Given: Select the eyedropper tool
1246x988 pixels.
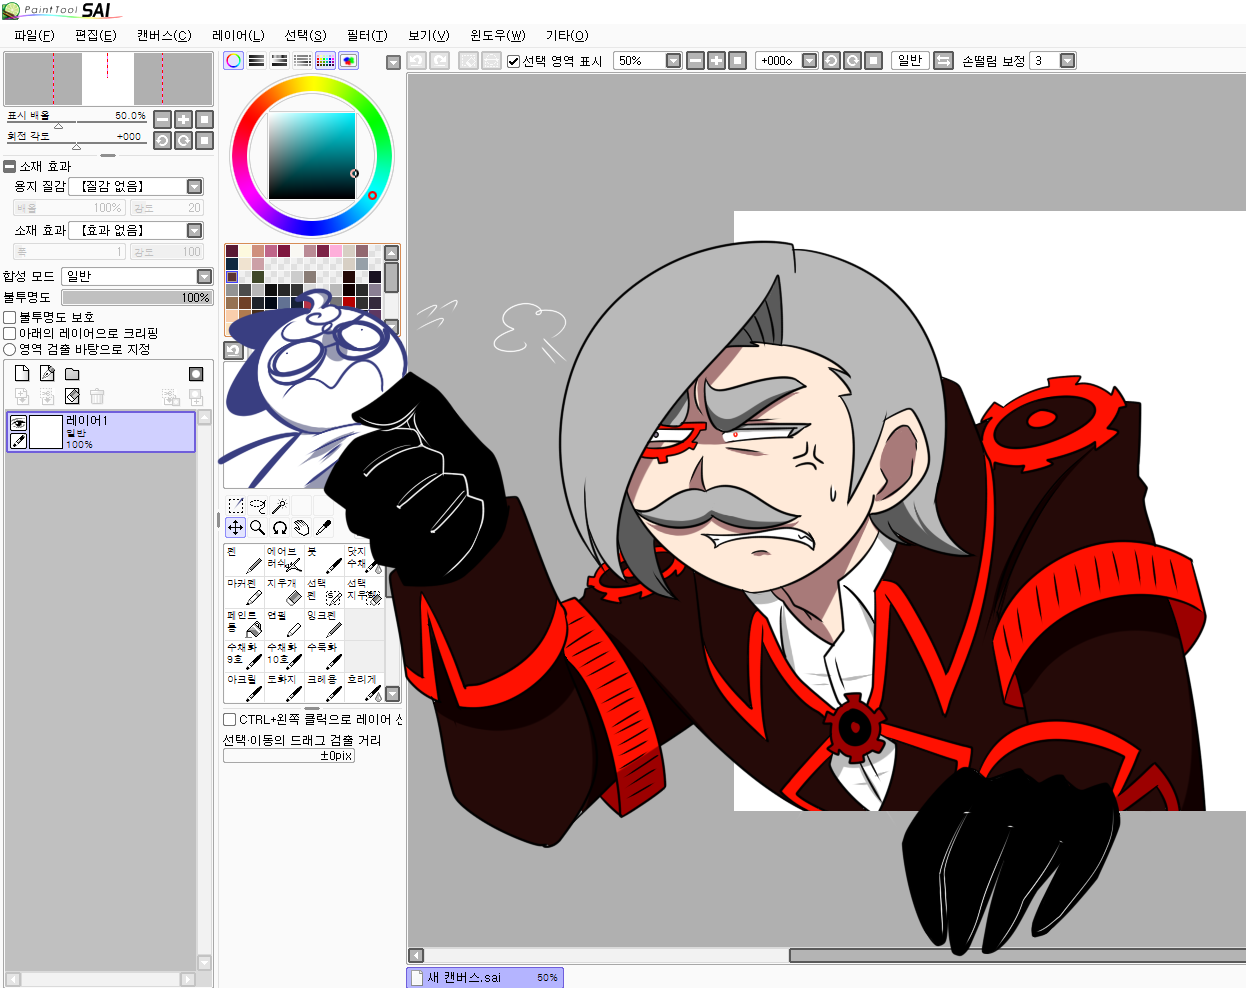Looking at the screenshot, I should point(324,527).
